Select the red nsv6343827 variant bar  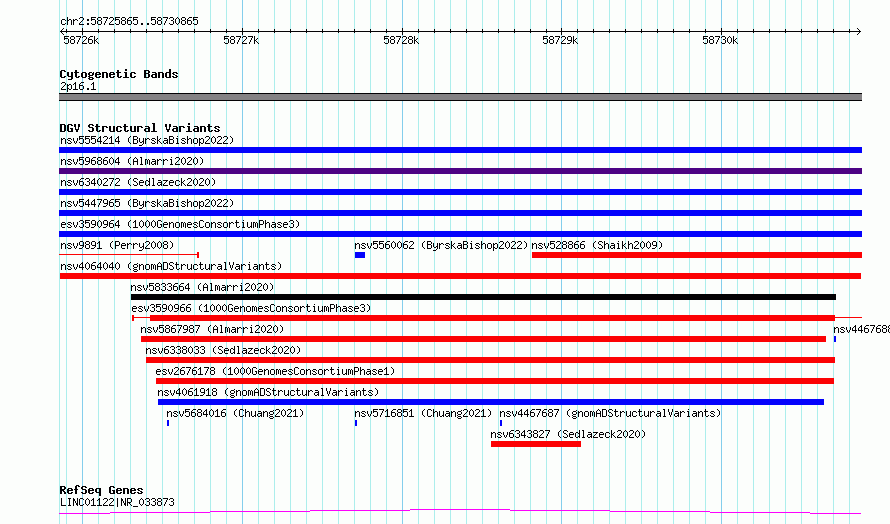click(x=536, y=444)
